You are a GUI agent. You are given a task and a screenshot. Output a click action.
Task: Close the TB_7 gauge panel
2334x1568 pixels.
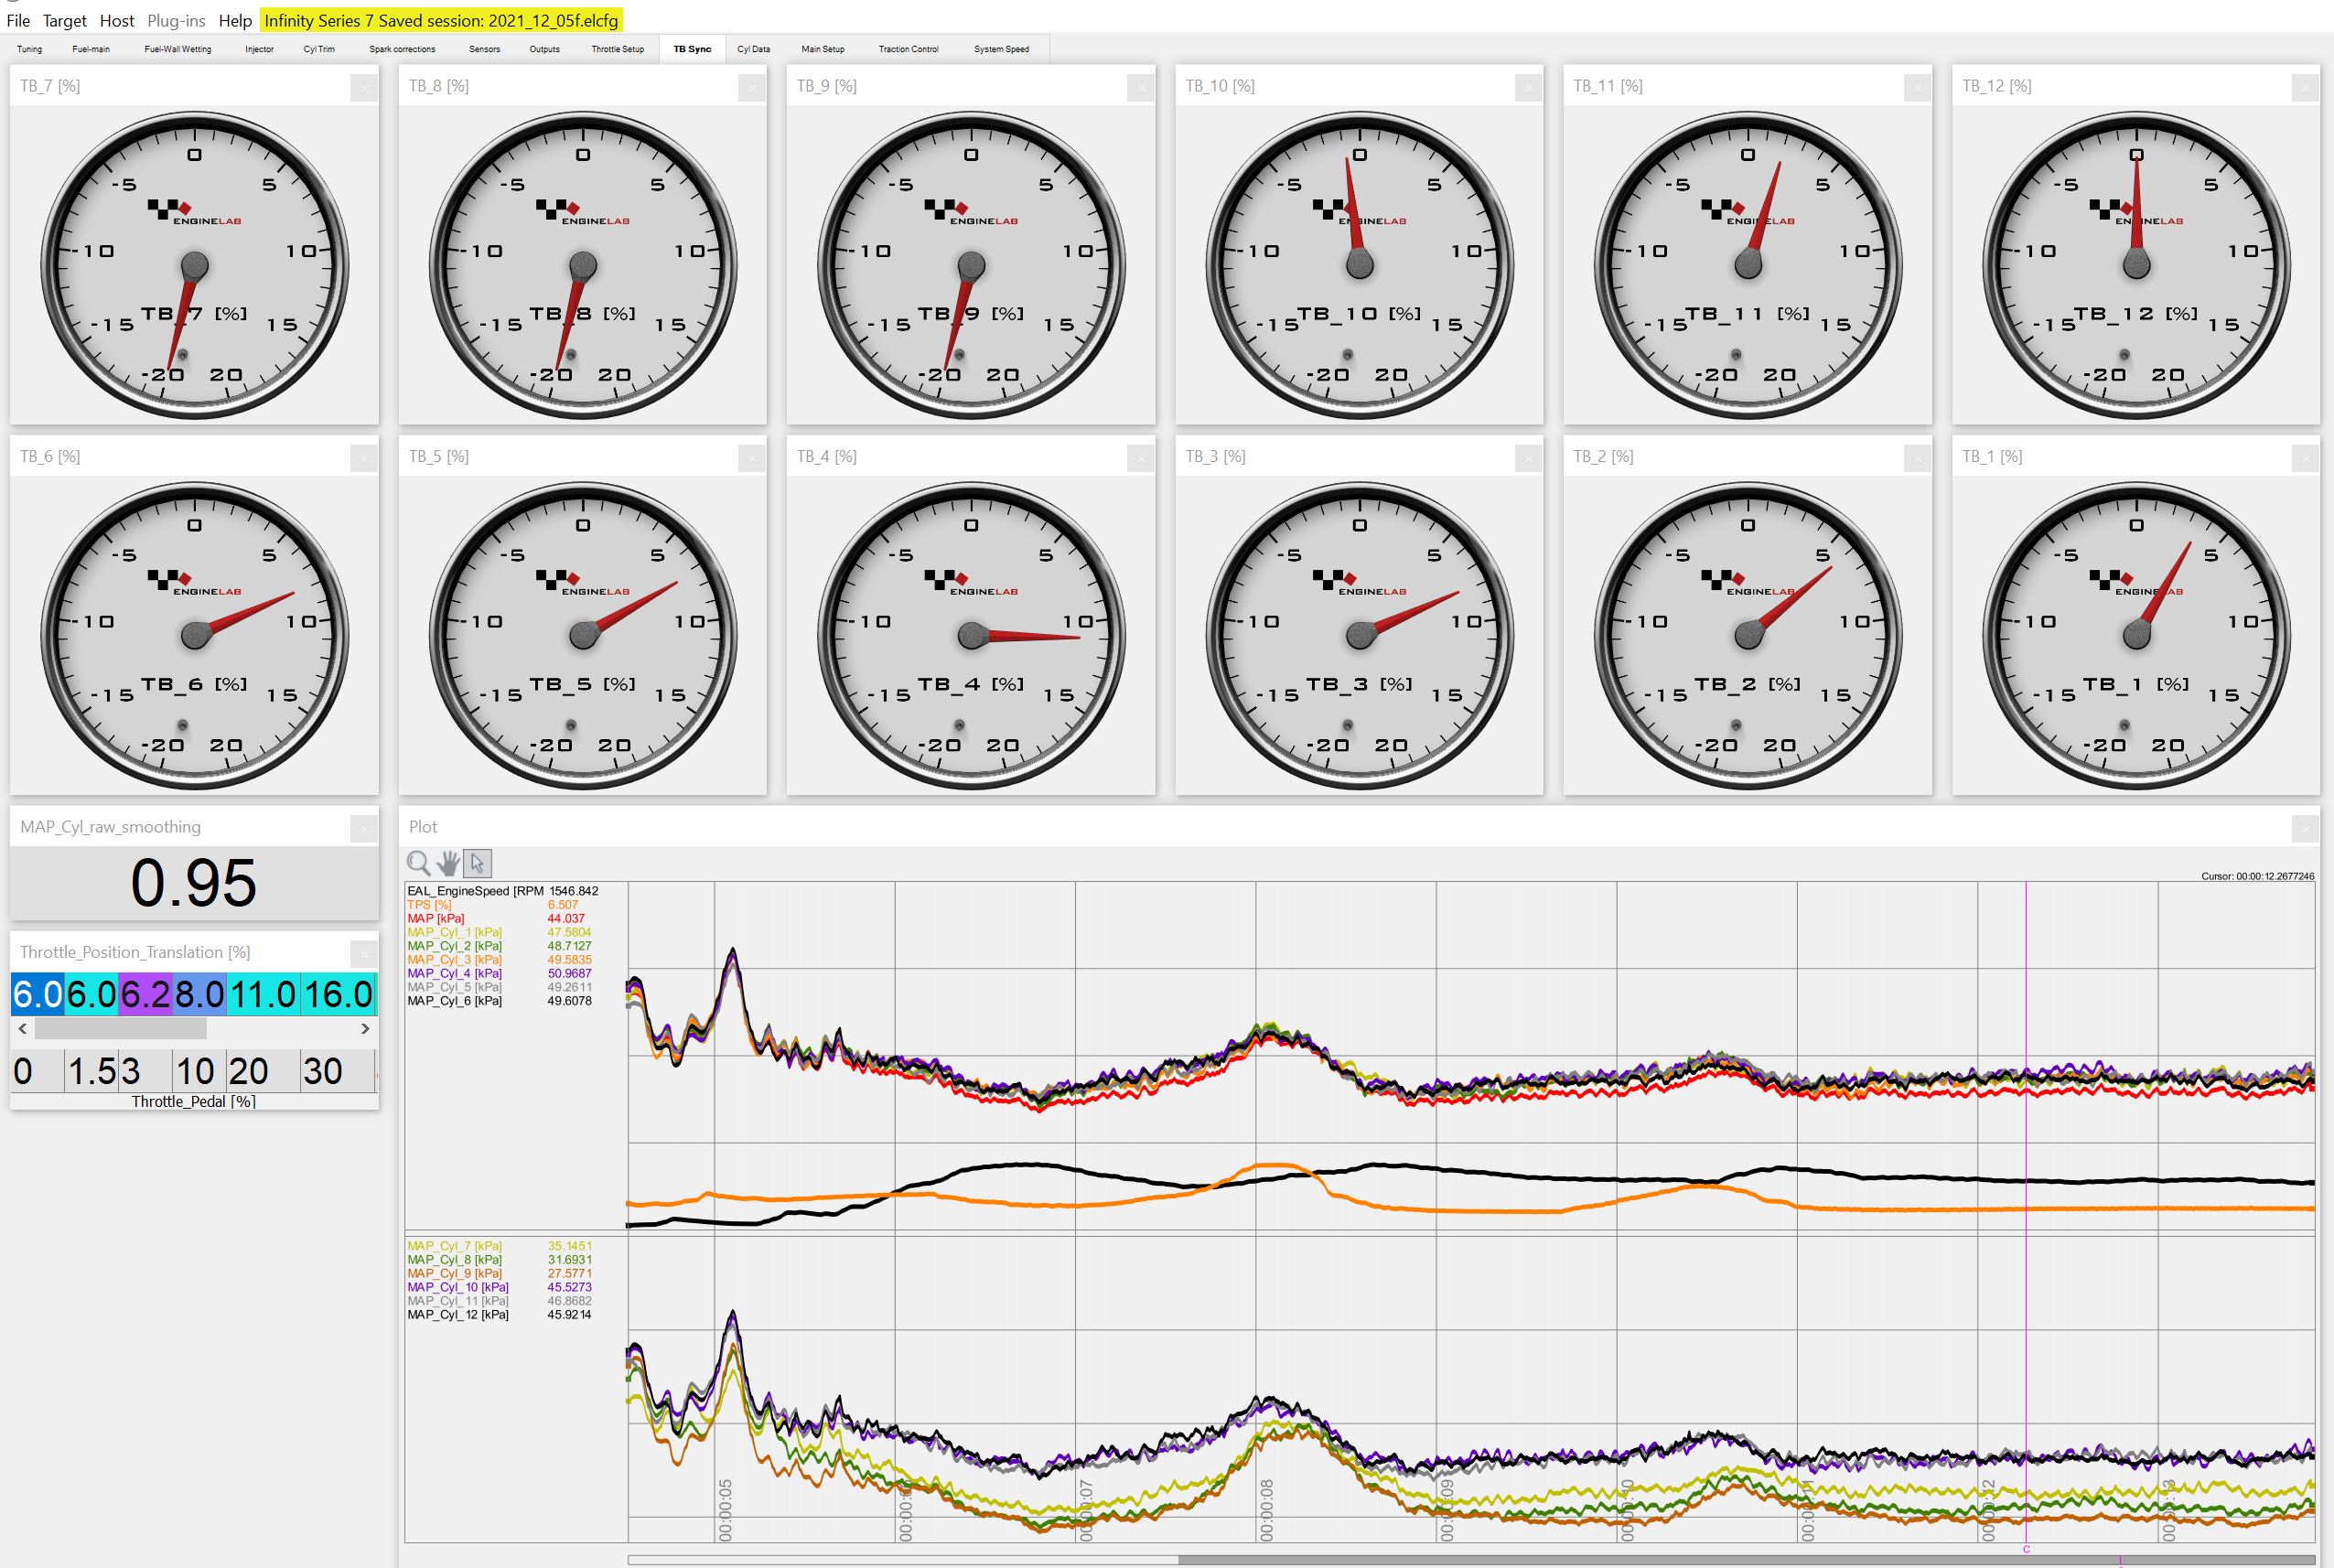pos(364,88)
